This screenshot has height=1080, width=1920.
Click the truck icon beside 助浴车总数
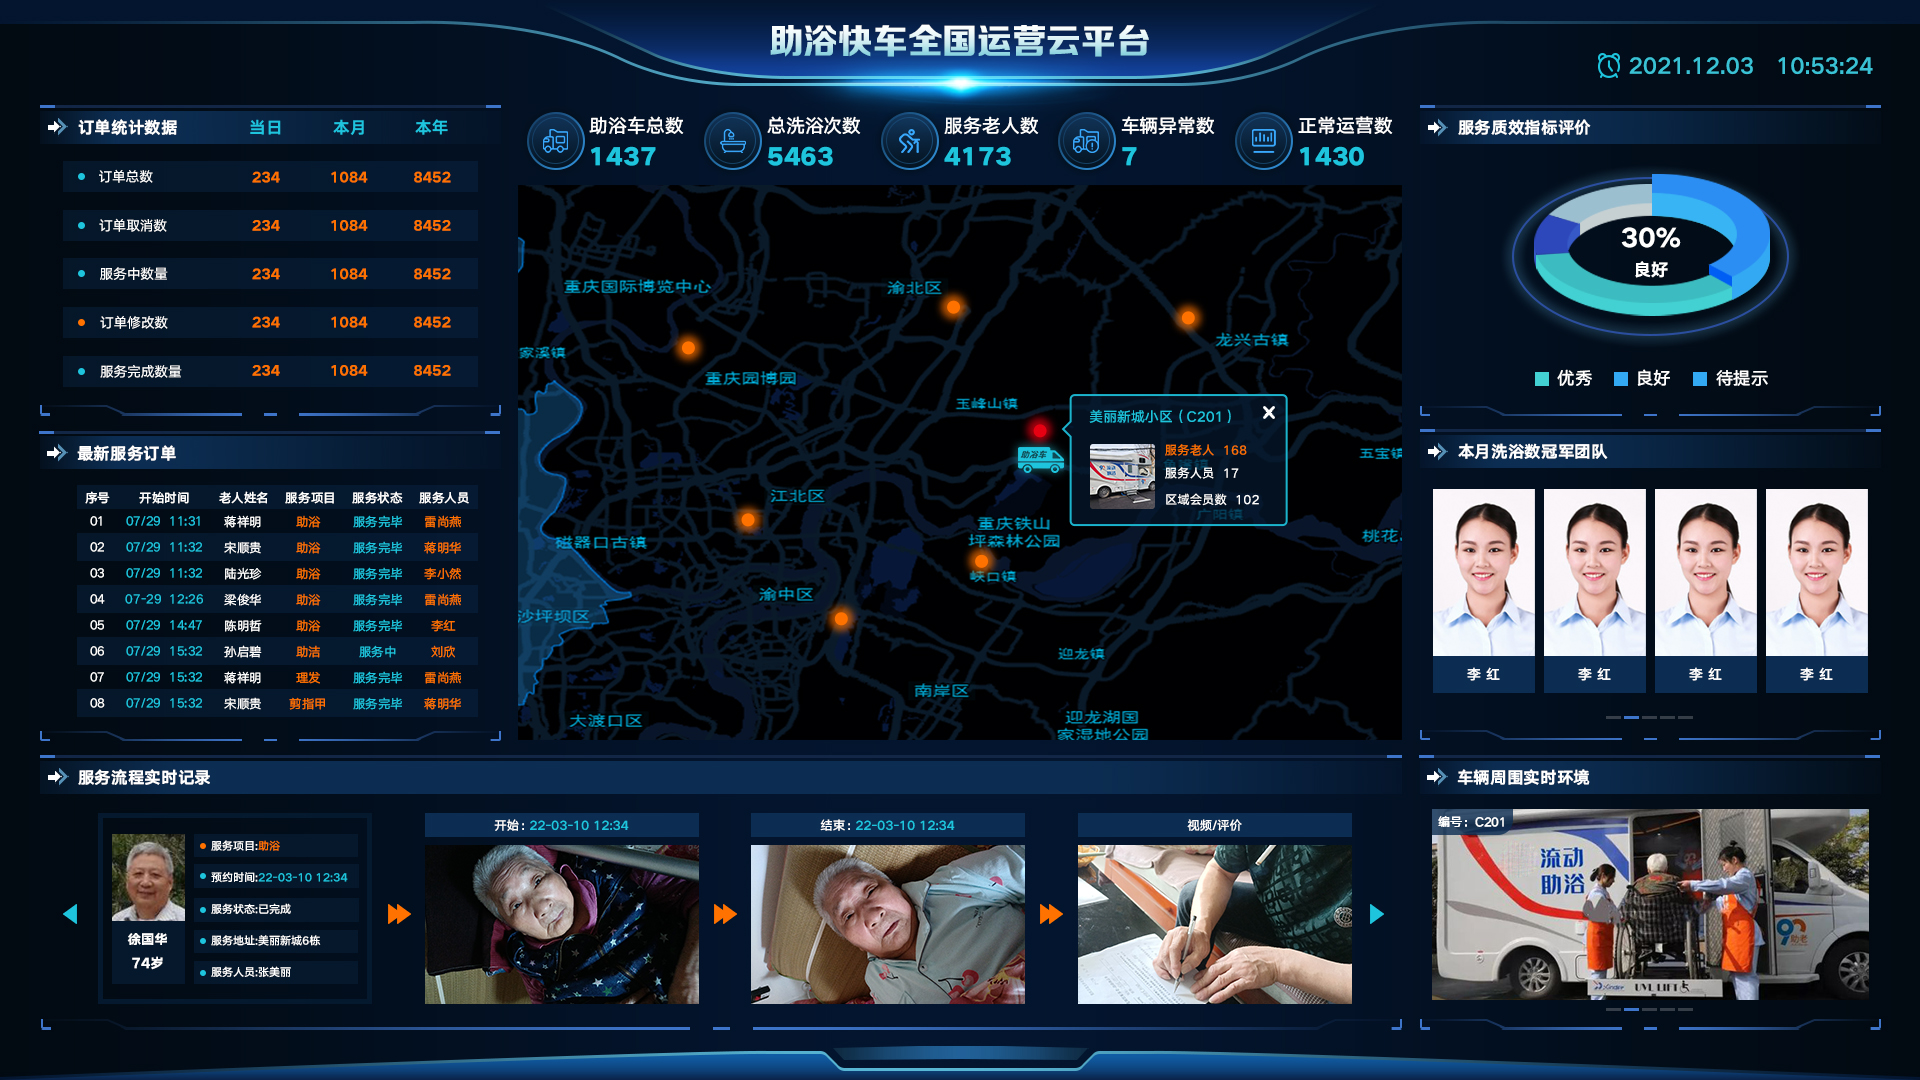(555, 141)
